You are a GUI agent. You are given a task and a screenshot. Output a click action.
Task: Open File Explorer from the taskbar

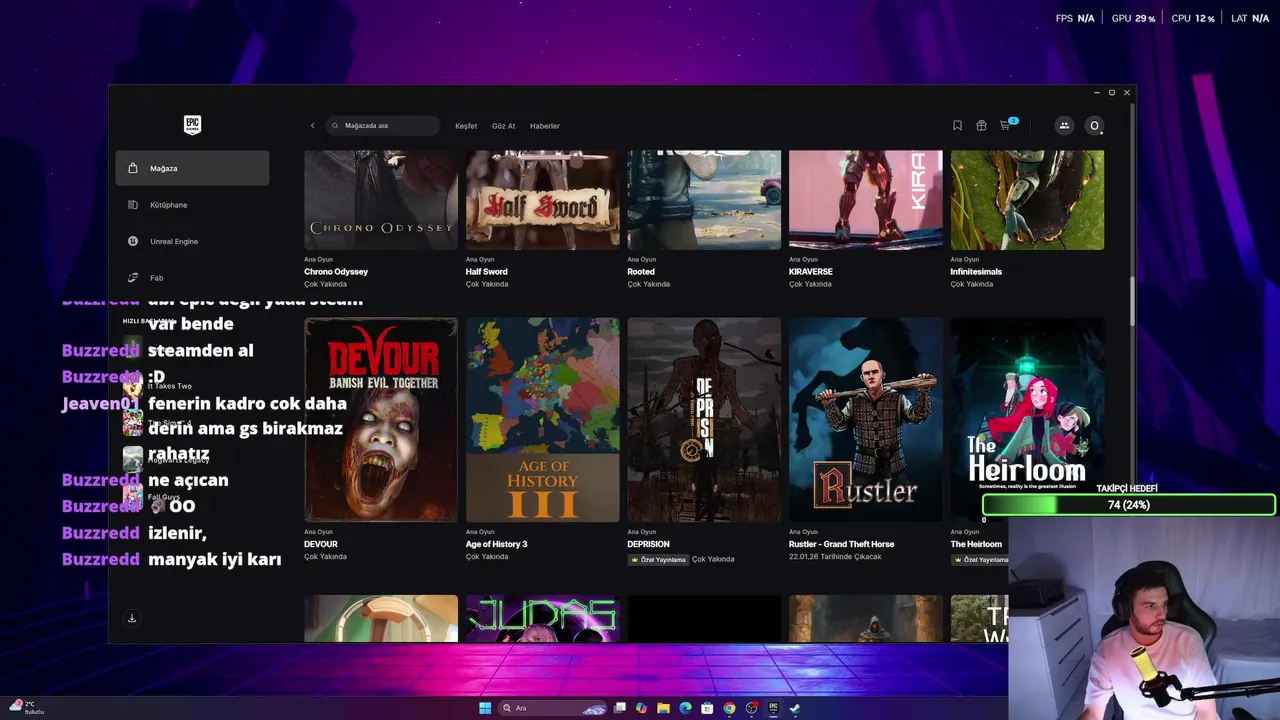(x=663, y=708)
